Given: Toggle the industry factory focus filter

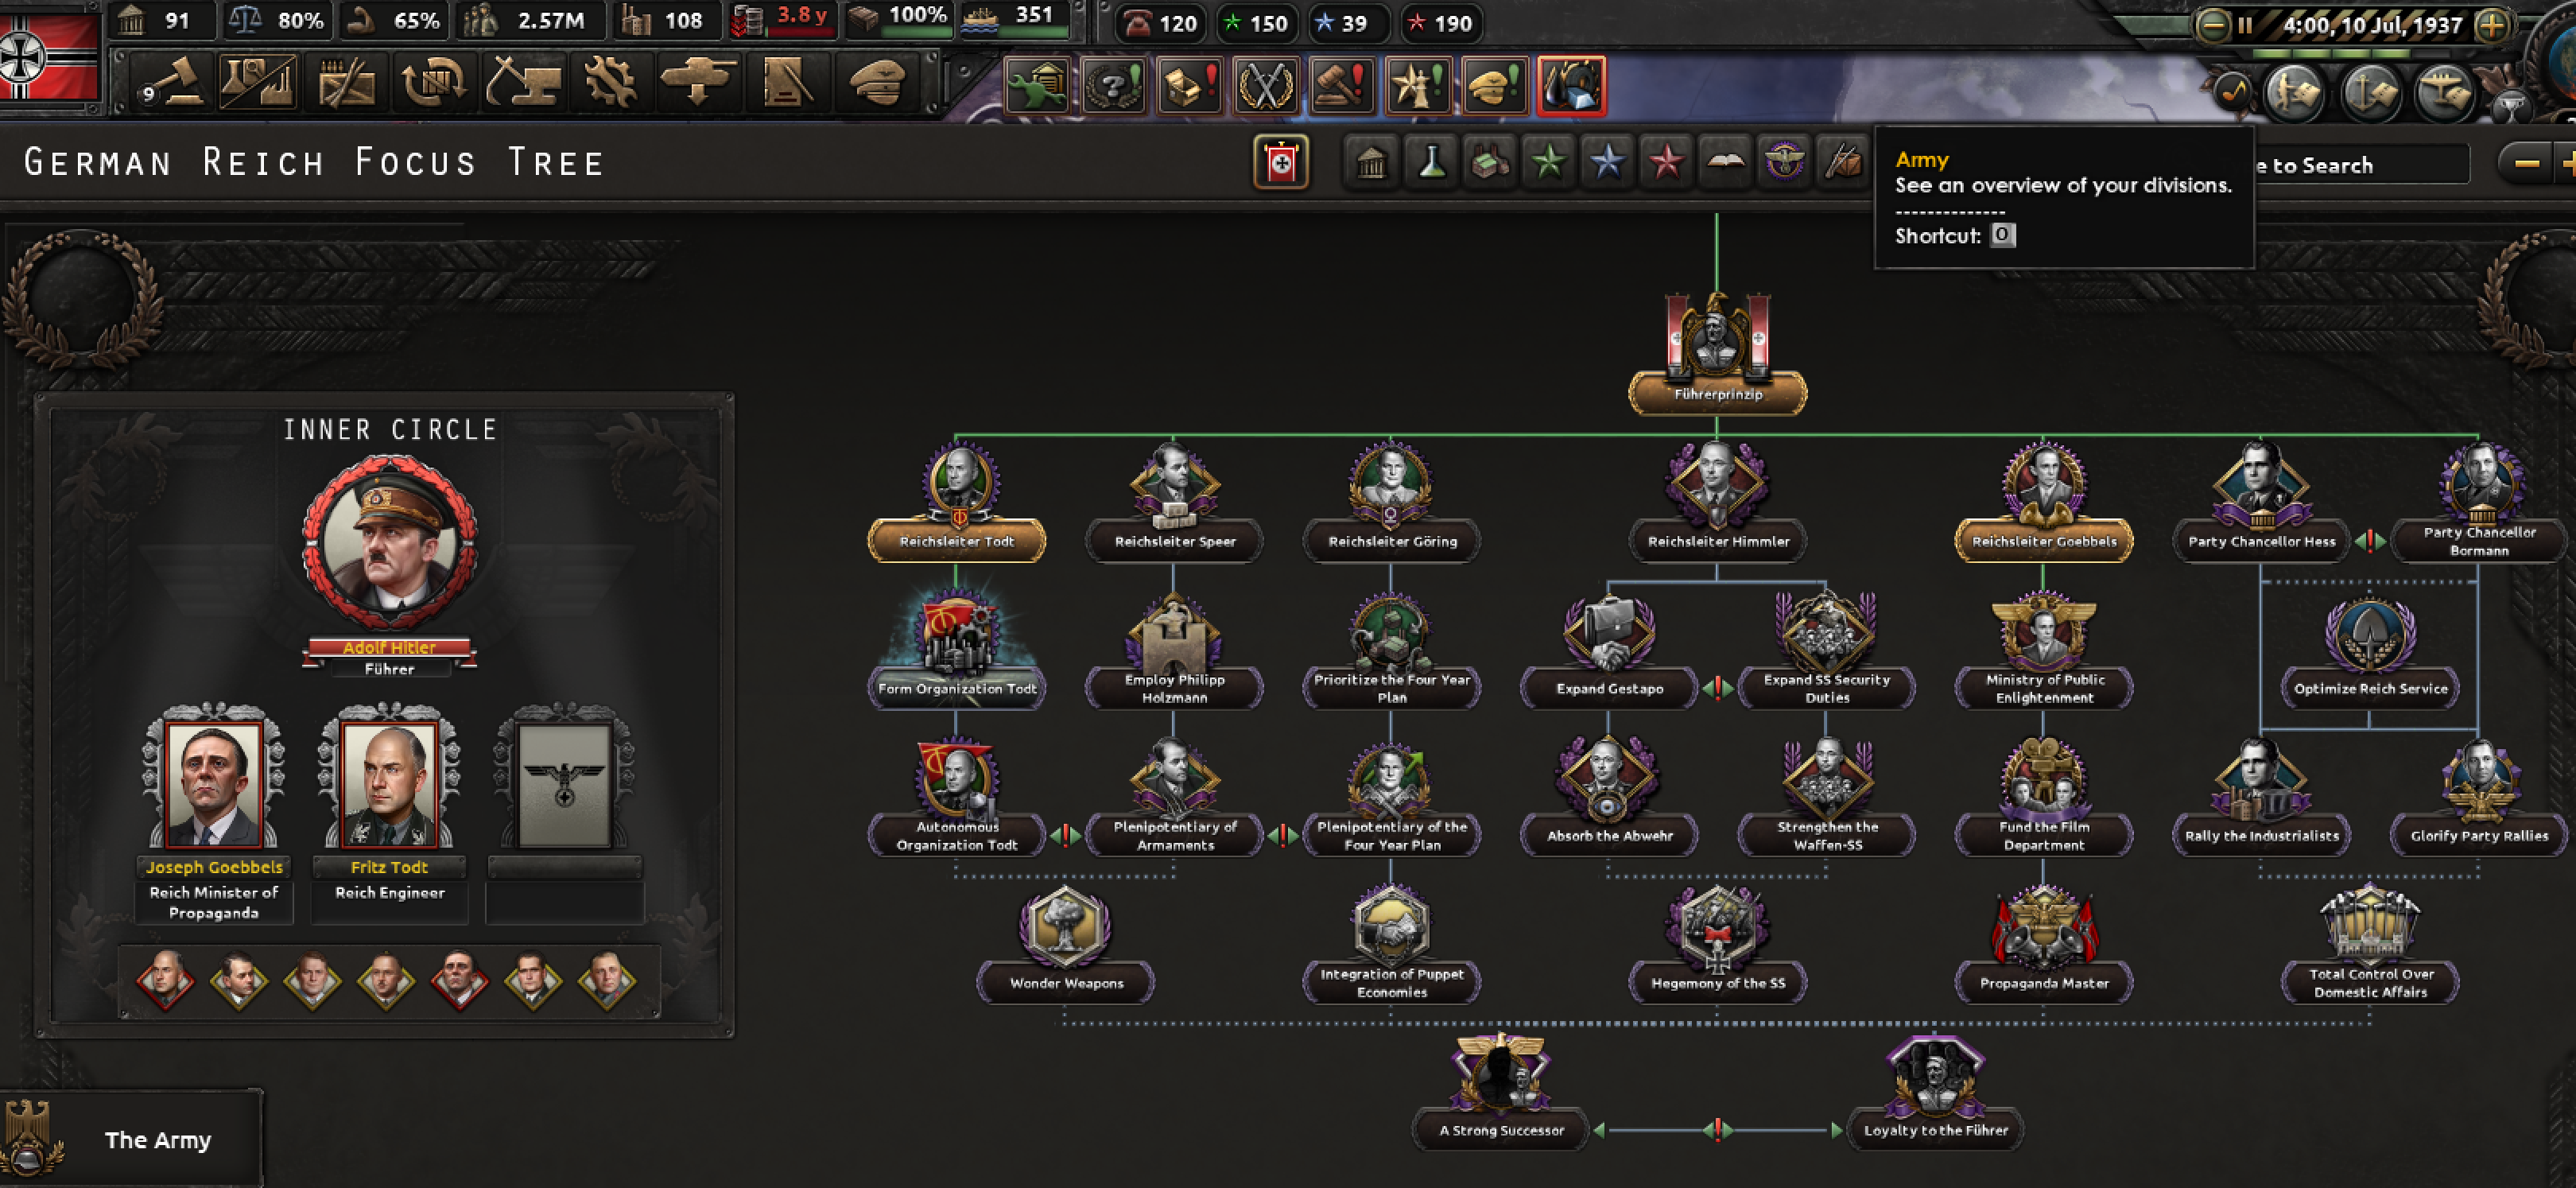Looking at the screenshot, I should 1490,161.
